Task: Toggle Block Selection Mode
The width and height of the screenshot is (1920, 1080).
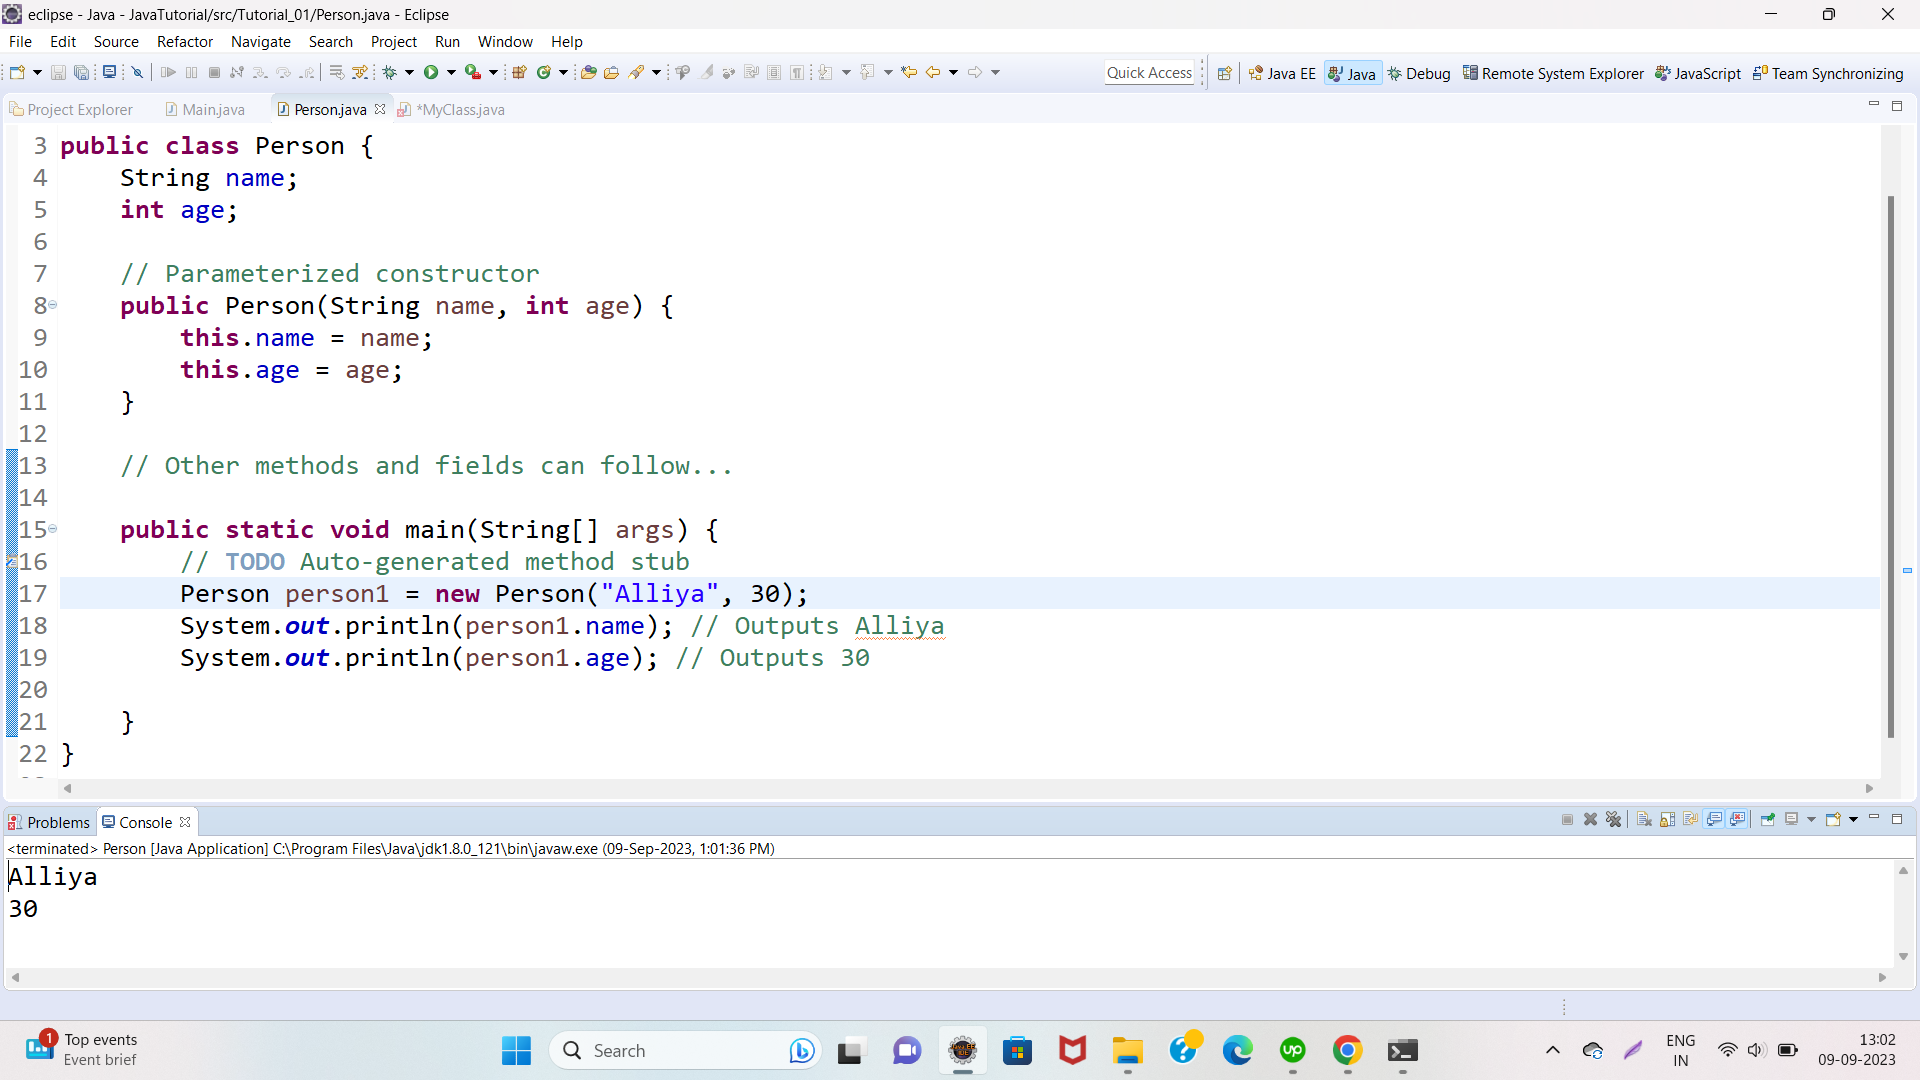Action: click(x=773, y=72)
